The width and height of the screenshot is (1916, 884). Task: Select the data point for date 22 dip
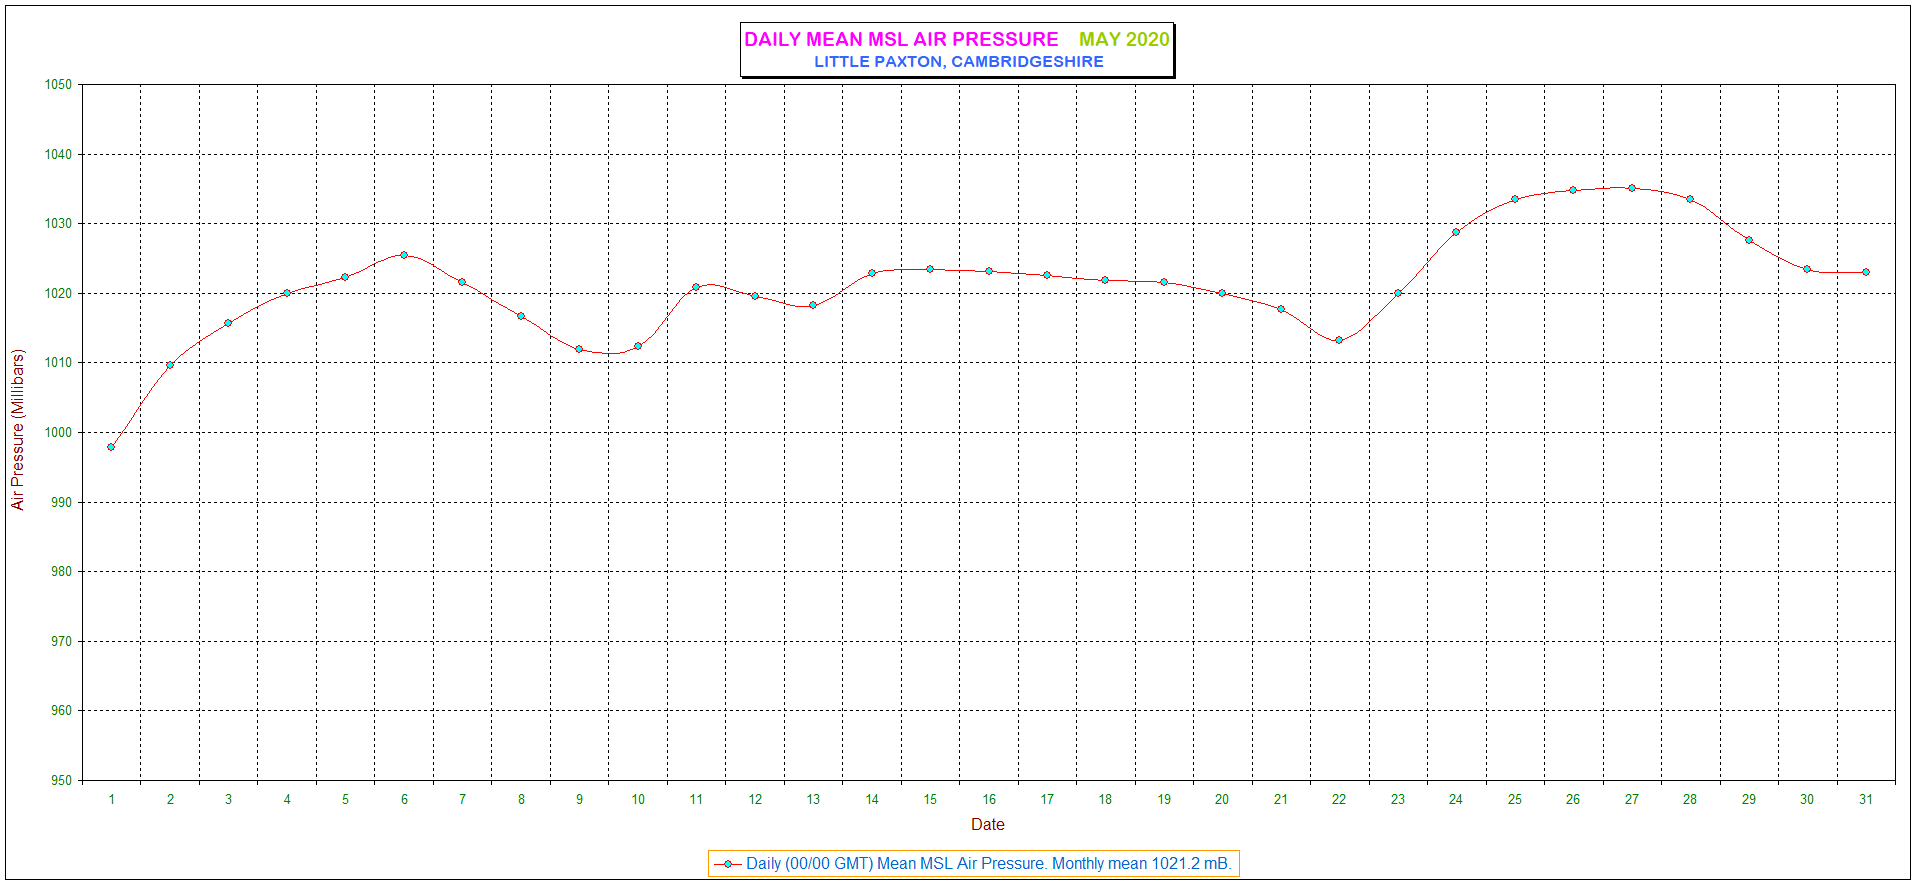1339,340
